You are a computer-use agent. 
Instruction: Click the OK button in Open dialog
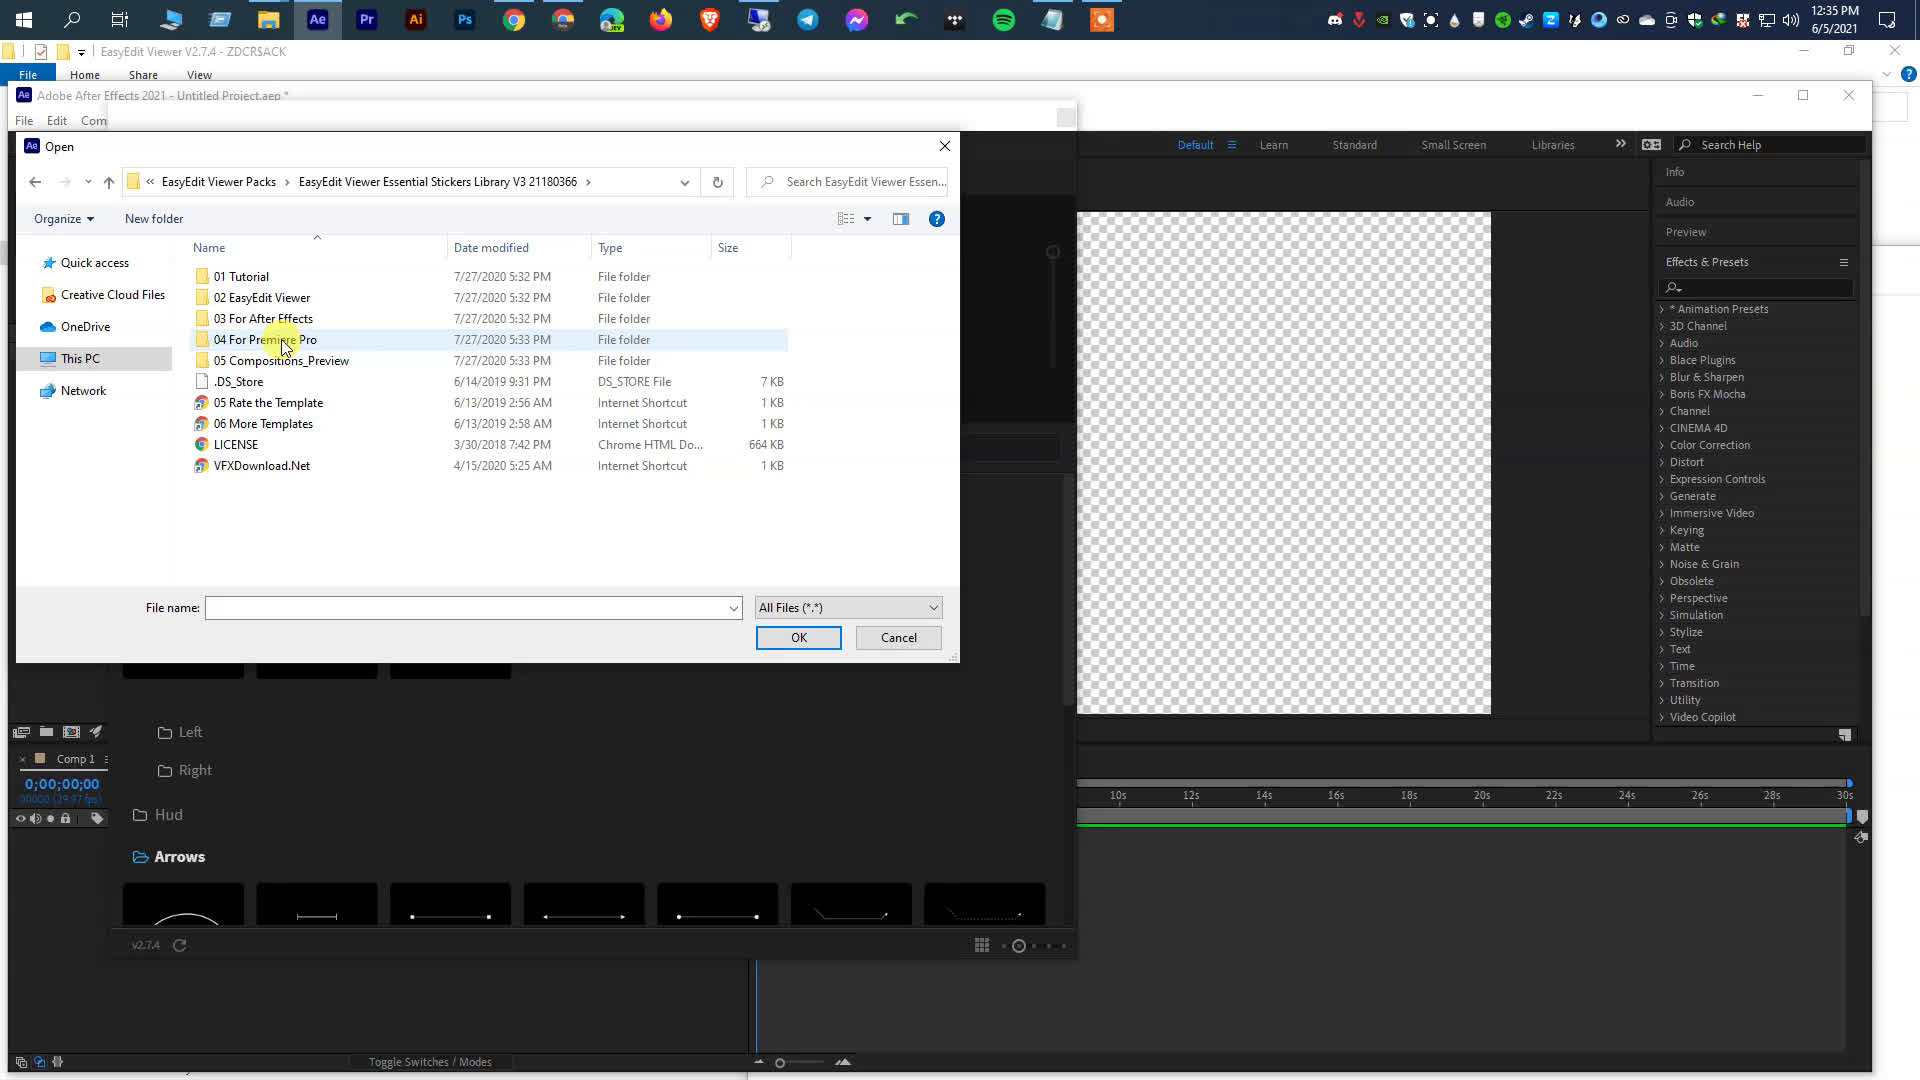798,638
